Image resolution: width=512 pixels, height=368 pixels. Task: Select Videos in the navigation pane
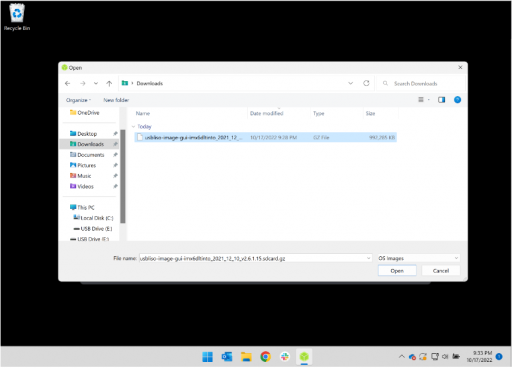click(x=82, y=186)
